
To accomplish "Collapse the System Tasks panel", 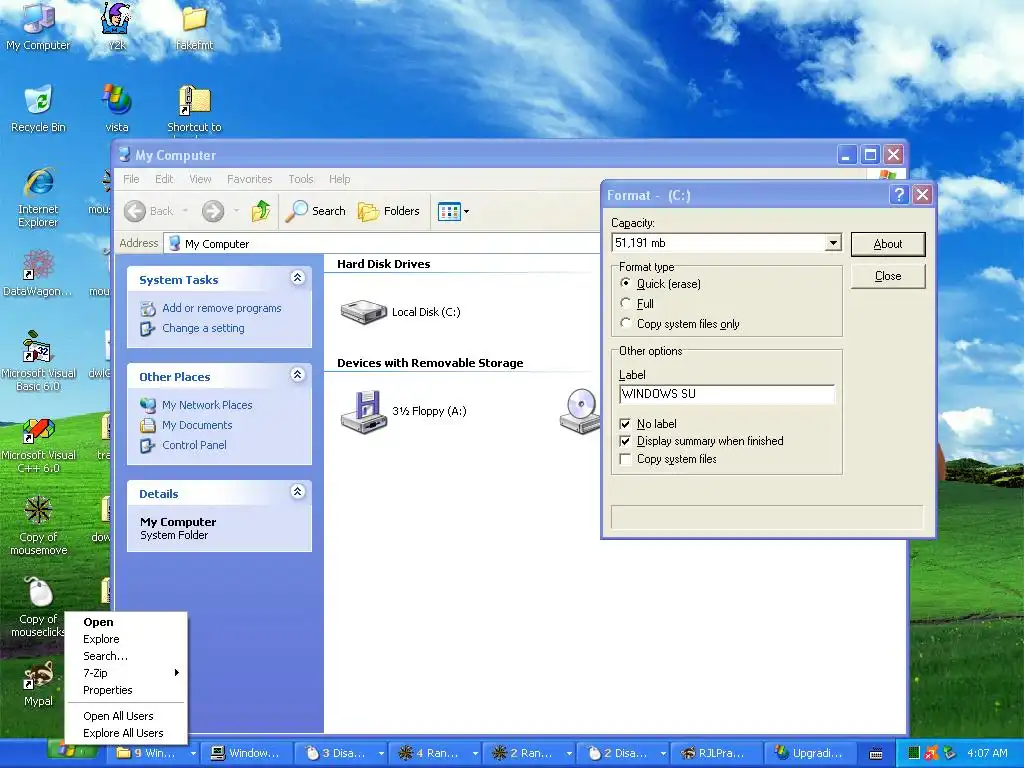I will pos(297,278).
